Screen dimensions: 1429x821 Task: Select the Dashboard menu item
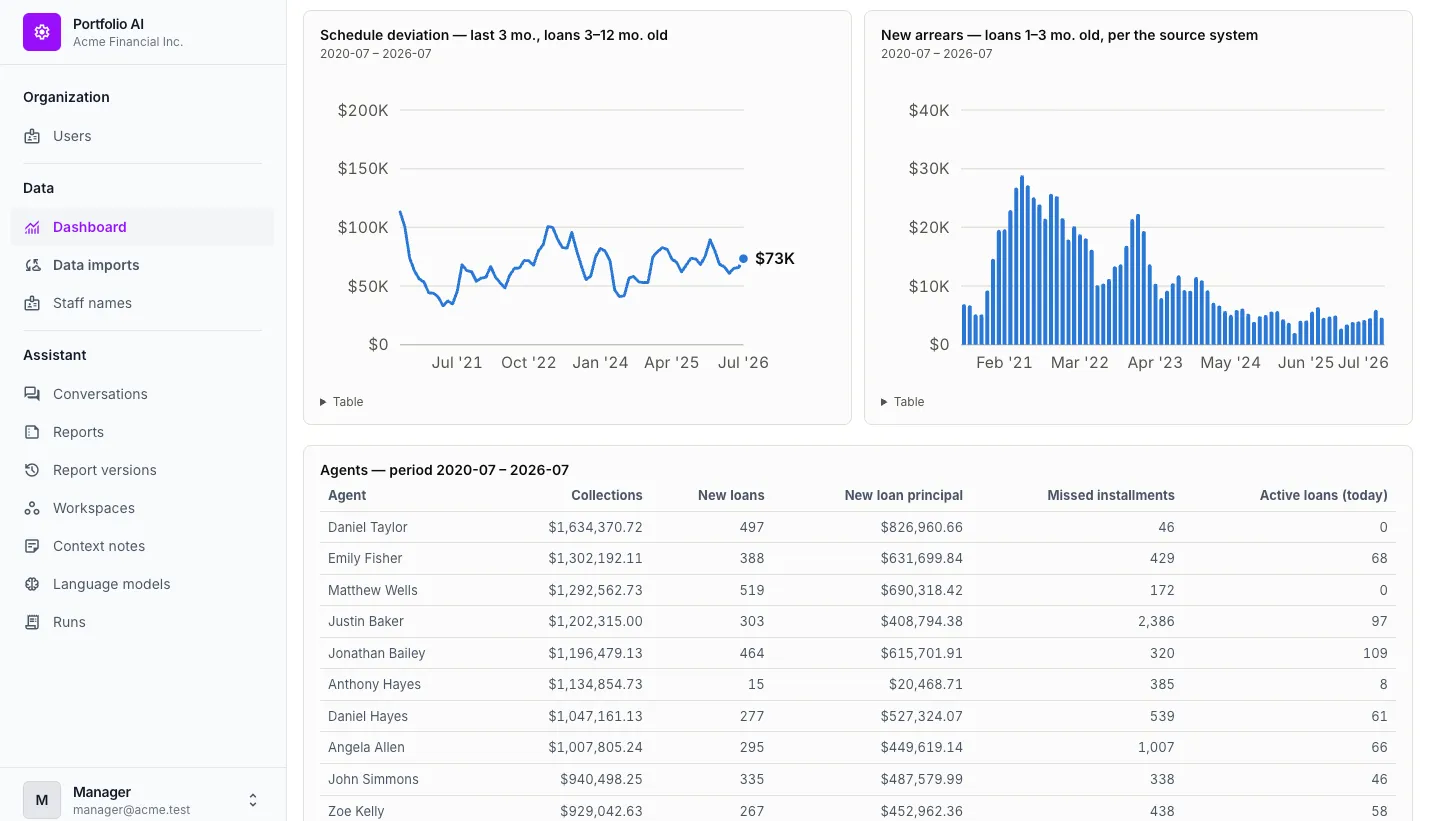point(142,227)
